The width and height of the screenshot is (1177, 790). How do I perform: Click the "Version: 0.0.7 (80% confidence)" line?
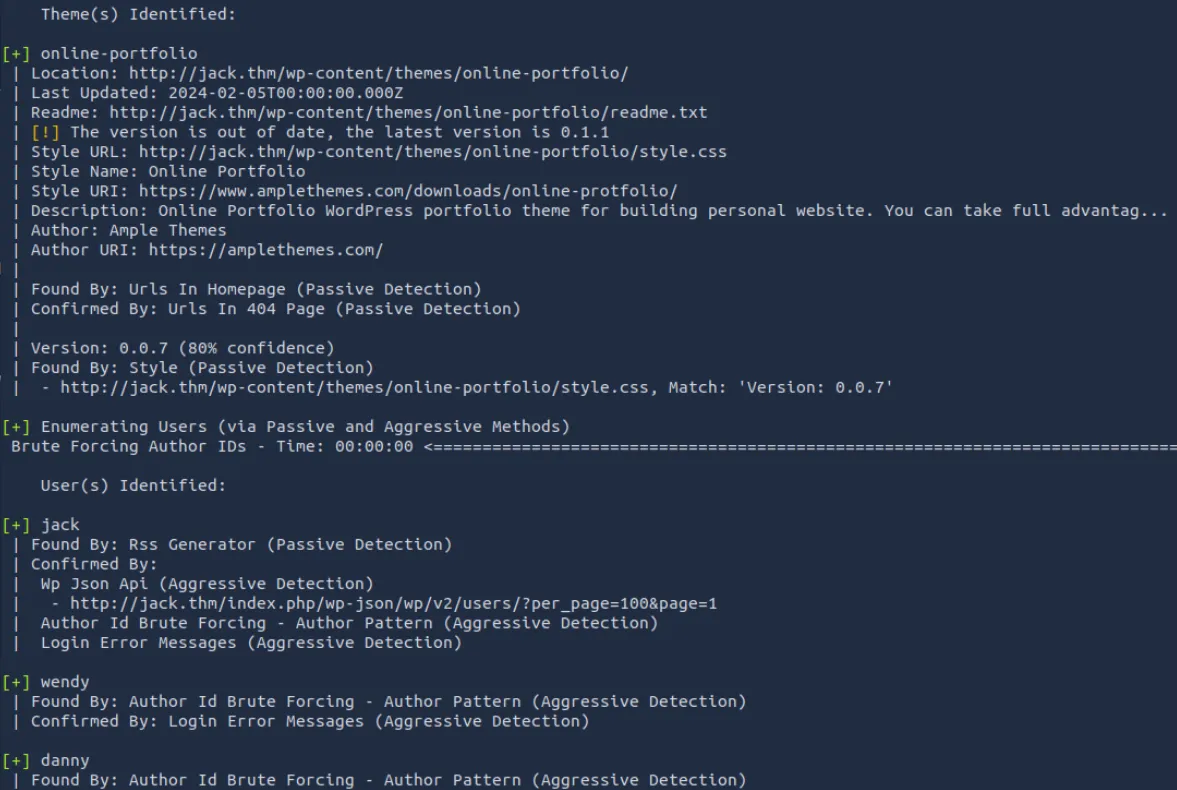click(182, 348)
